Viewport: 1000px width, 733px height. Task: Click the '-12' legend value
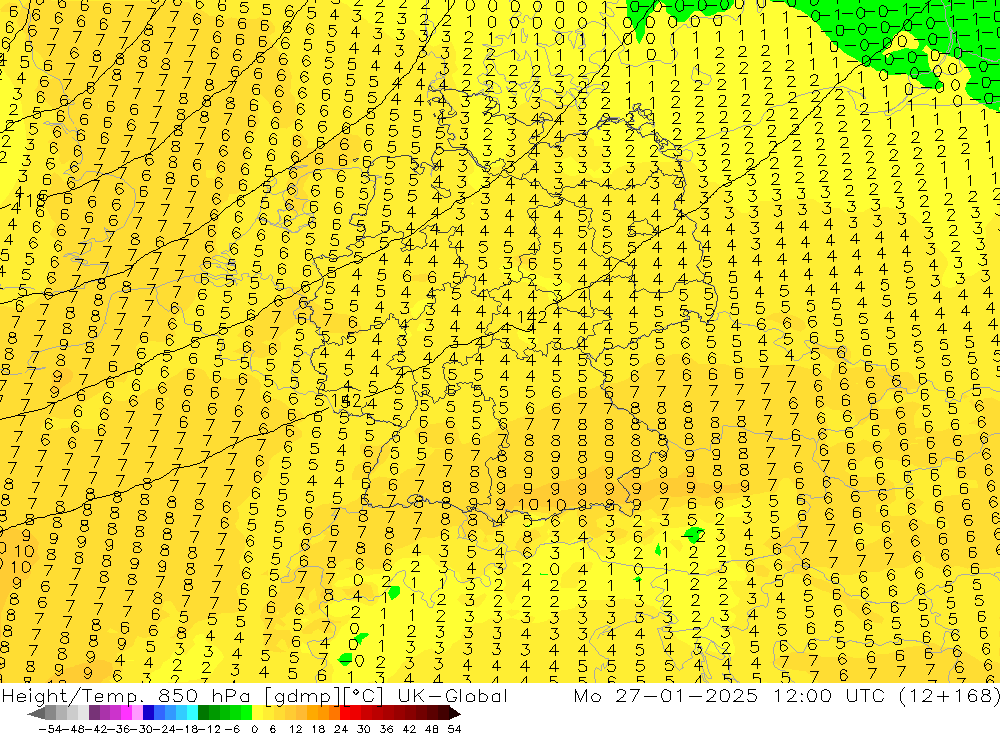click(210, 729)
